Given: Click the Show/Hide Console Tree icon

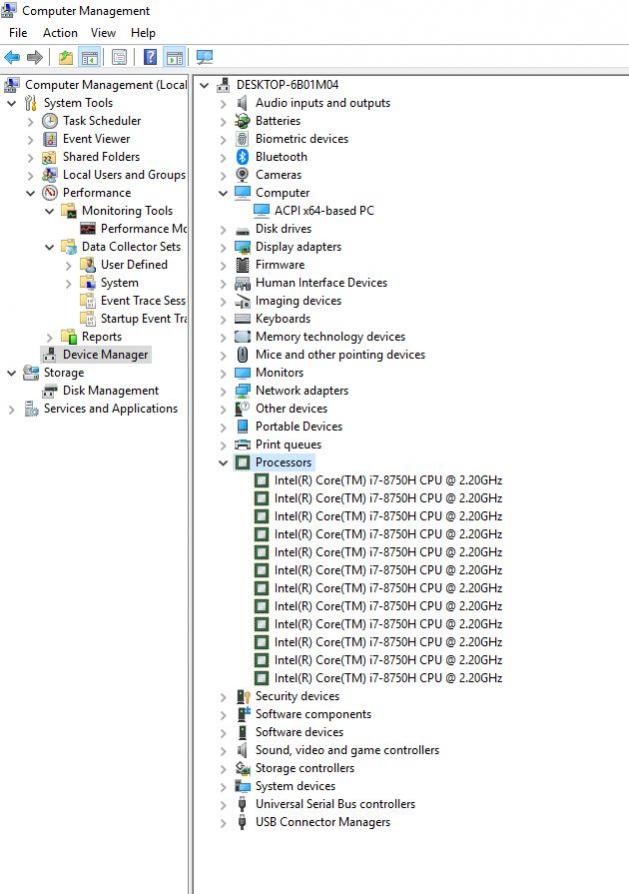Looking at the screenshot, I should (x=90, y=57).
